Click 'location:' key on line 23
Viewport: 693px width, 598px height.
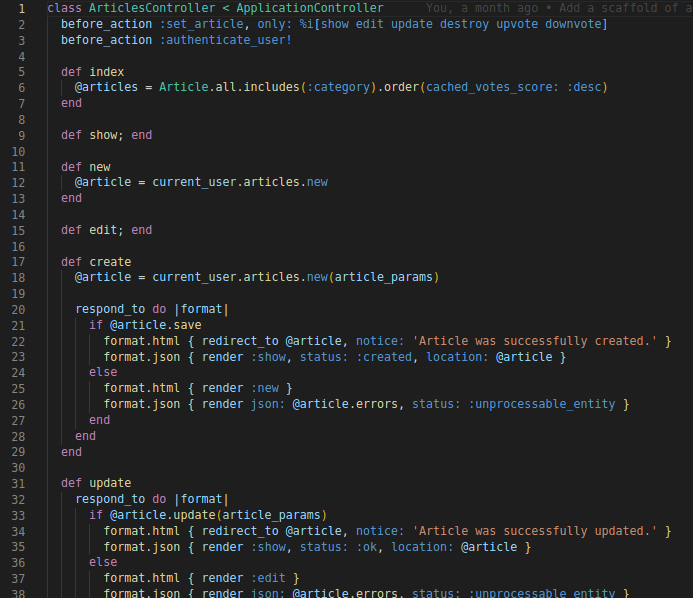pyautogui.click(x=457, y=357)
